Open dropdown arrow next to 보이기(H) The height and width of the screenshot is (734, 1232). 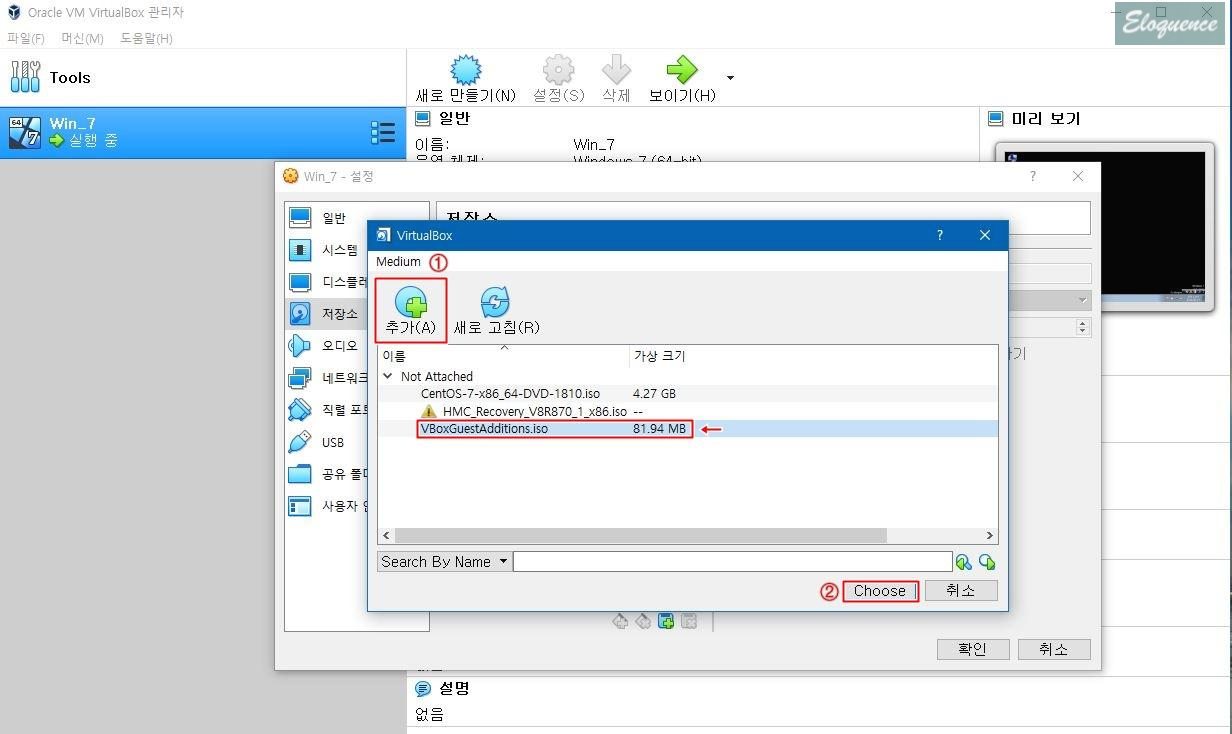730,77
